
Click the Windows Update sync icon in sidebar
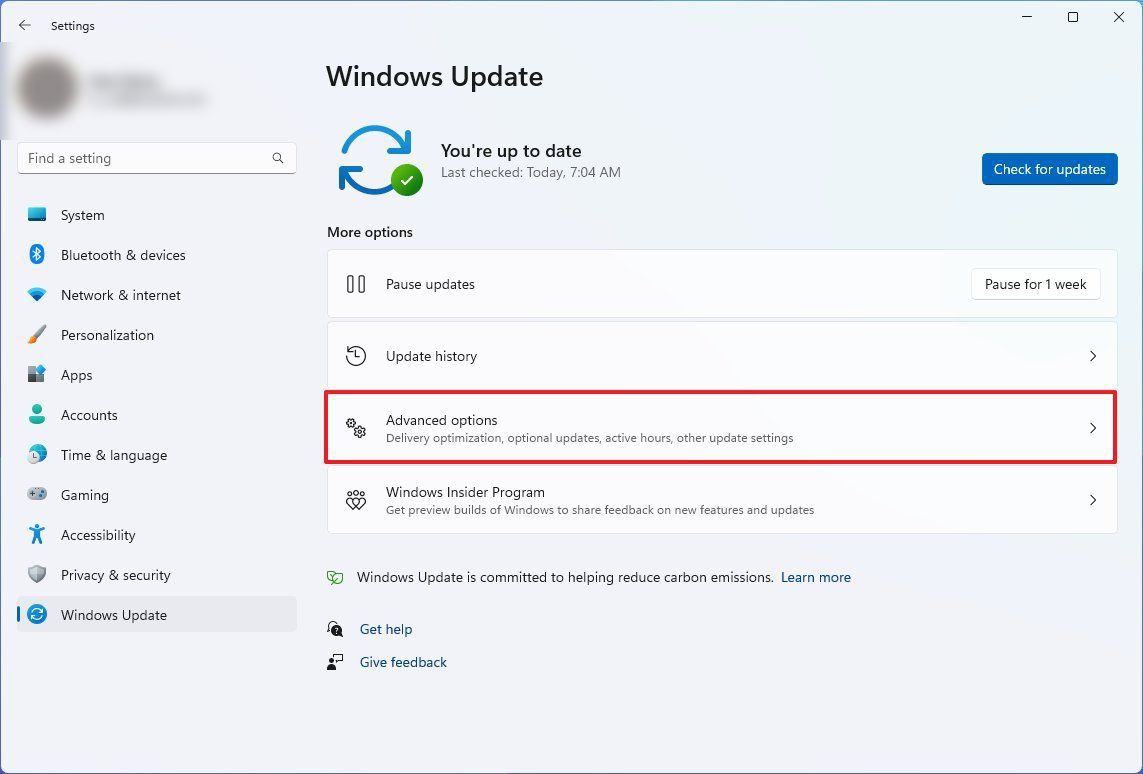click(x=36, y=614)
